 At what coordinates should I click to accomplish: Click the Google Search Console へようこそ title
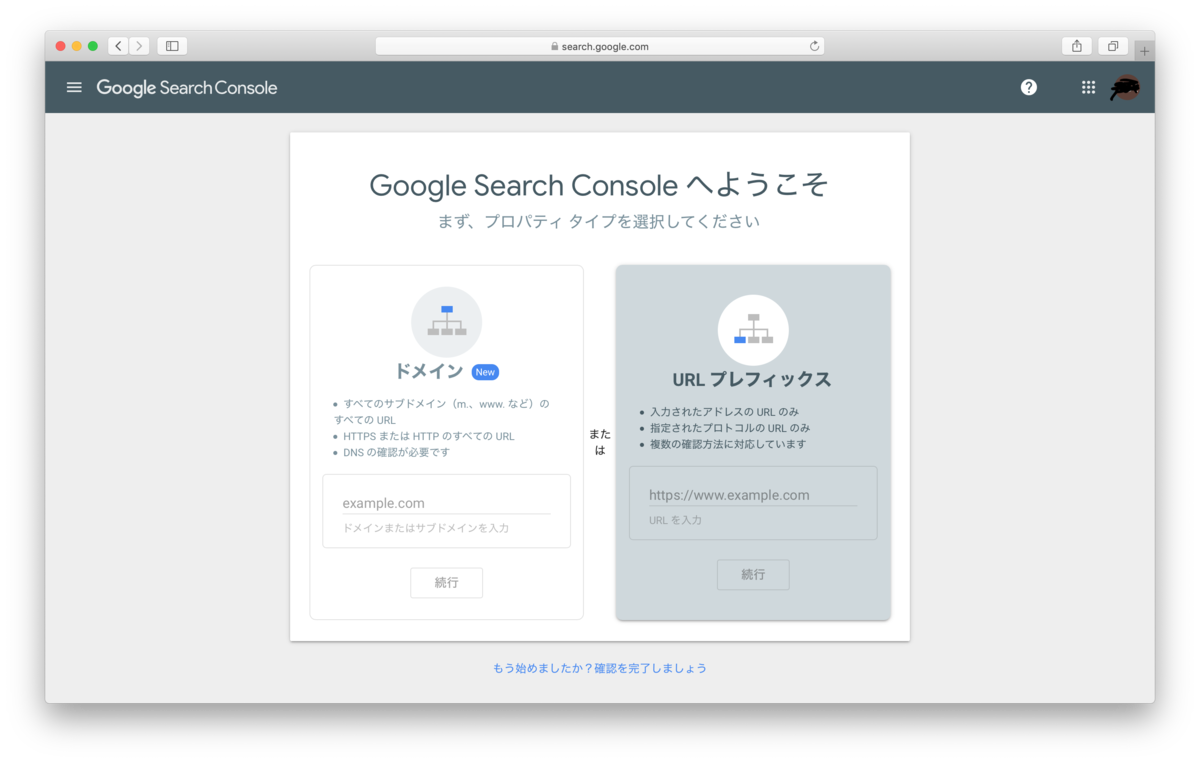click(x=599, y=185)
